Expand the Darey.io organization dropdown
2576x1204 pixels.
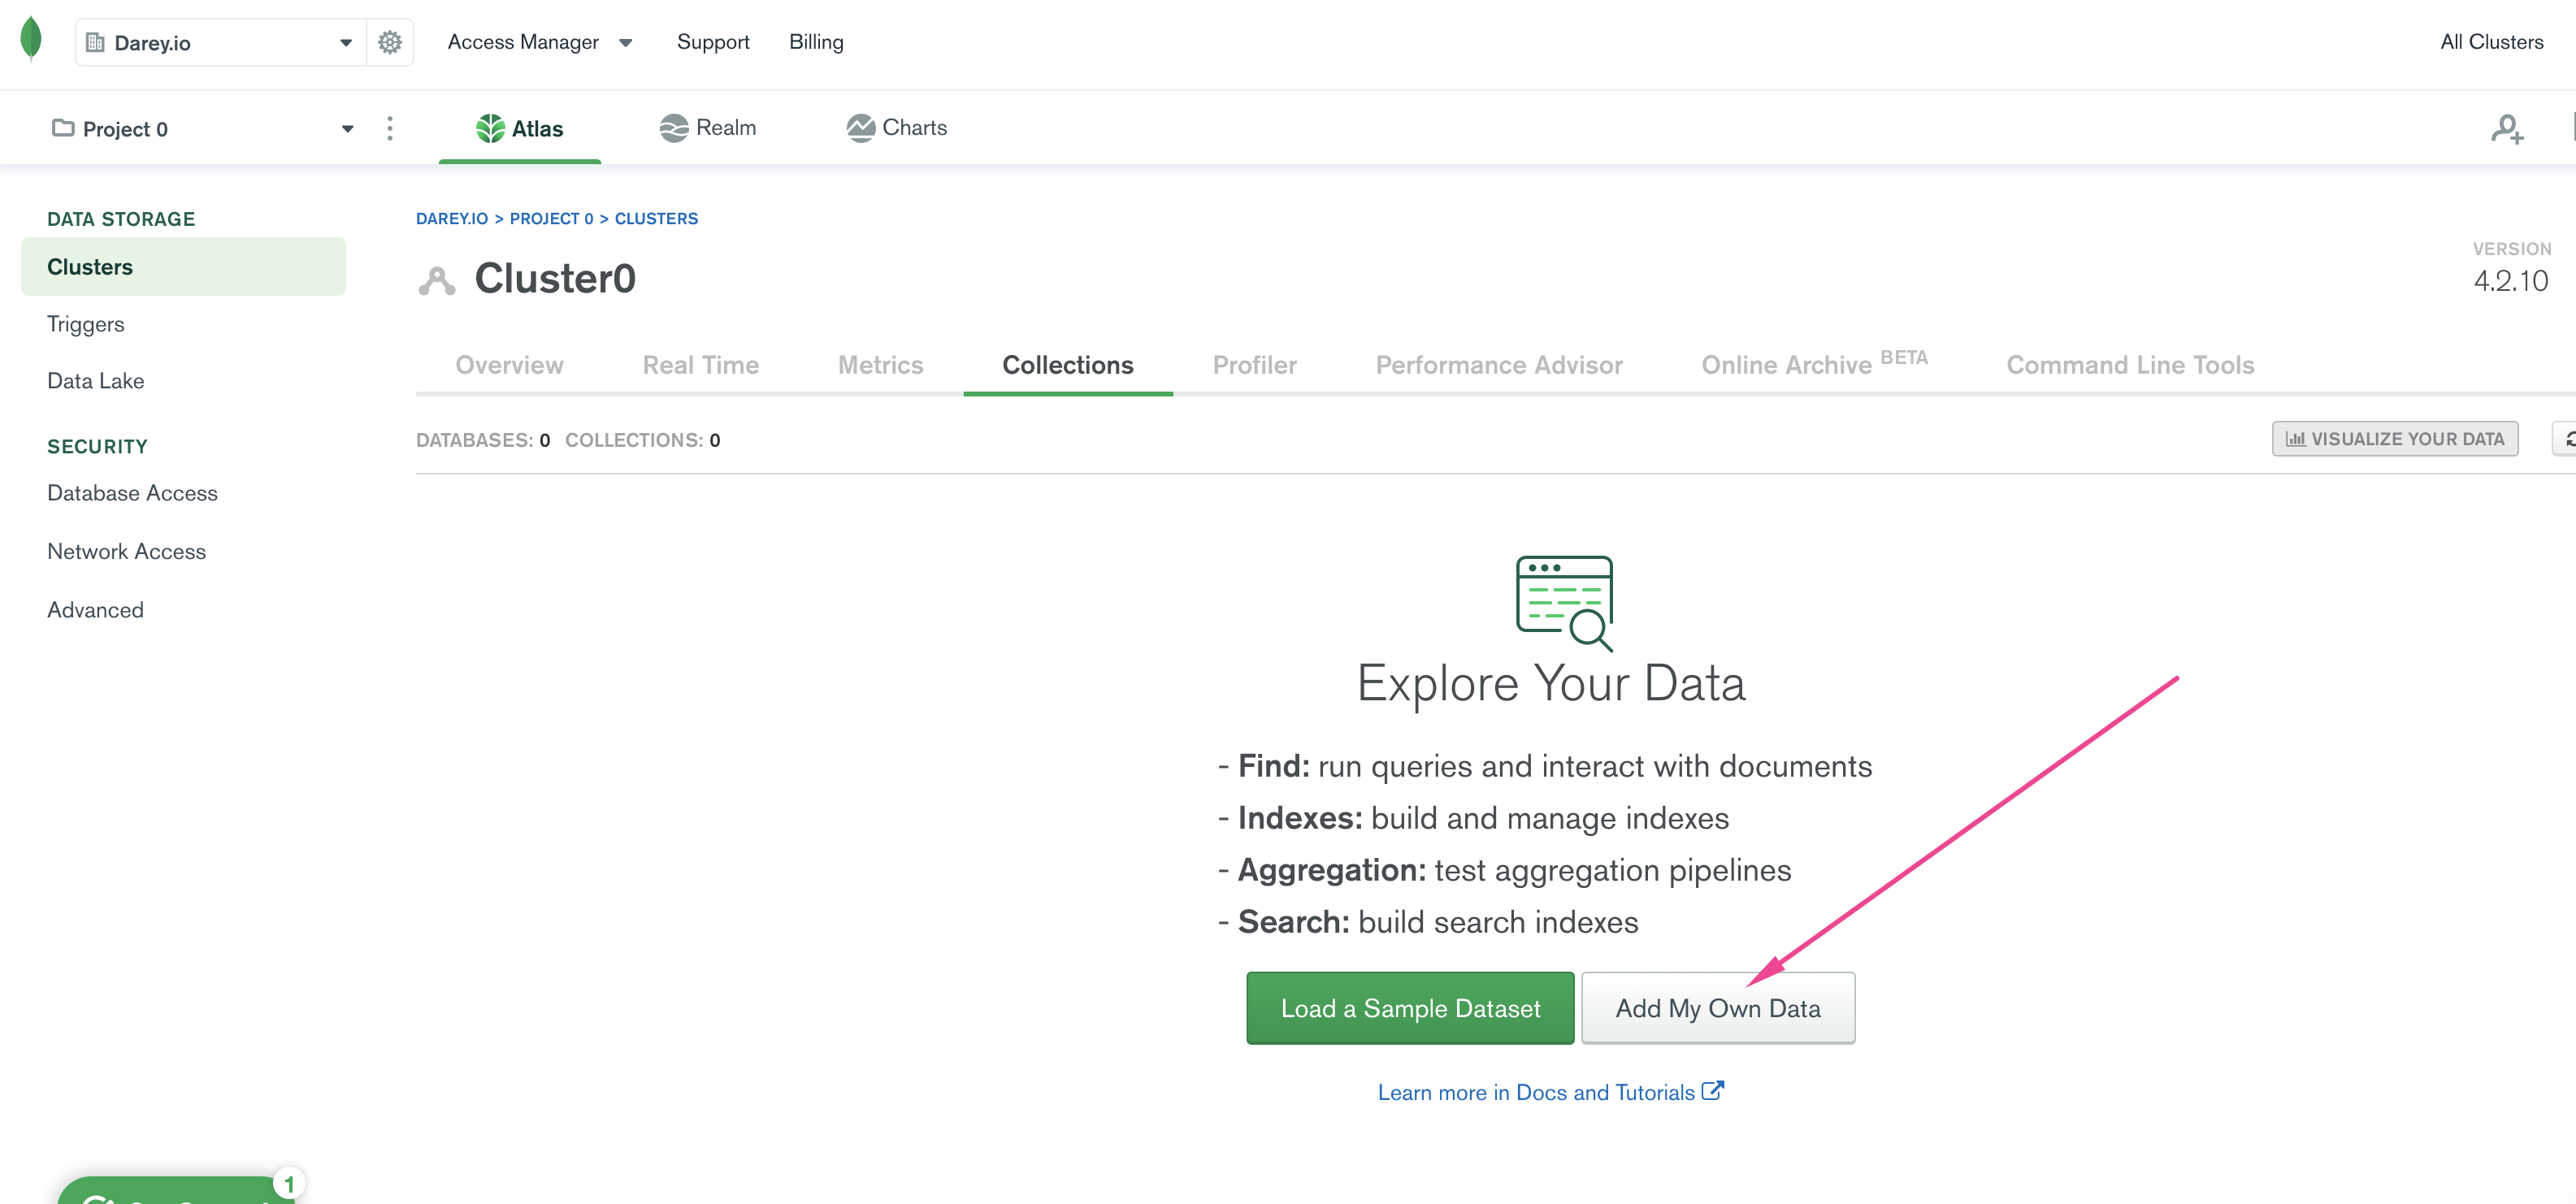(x=346, y=42)
